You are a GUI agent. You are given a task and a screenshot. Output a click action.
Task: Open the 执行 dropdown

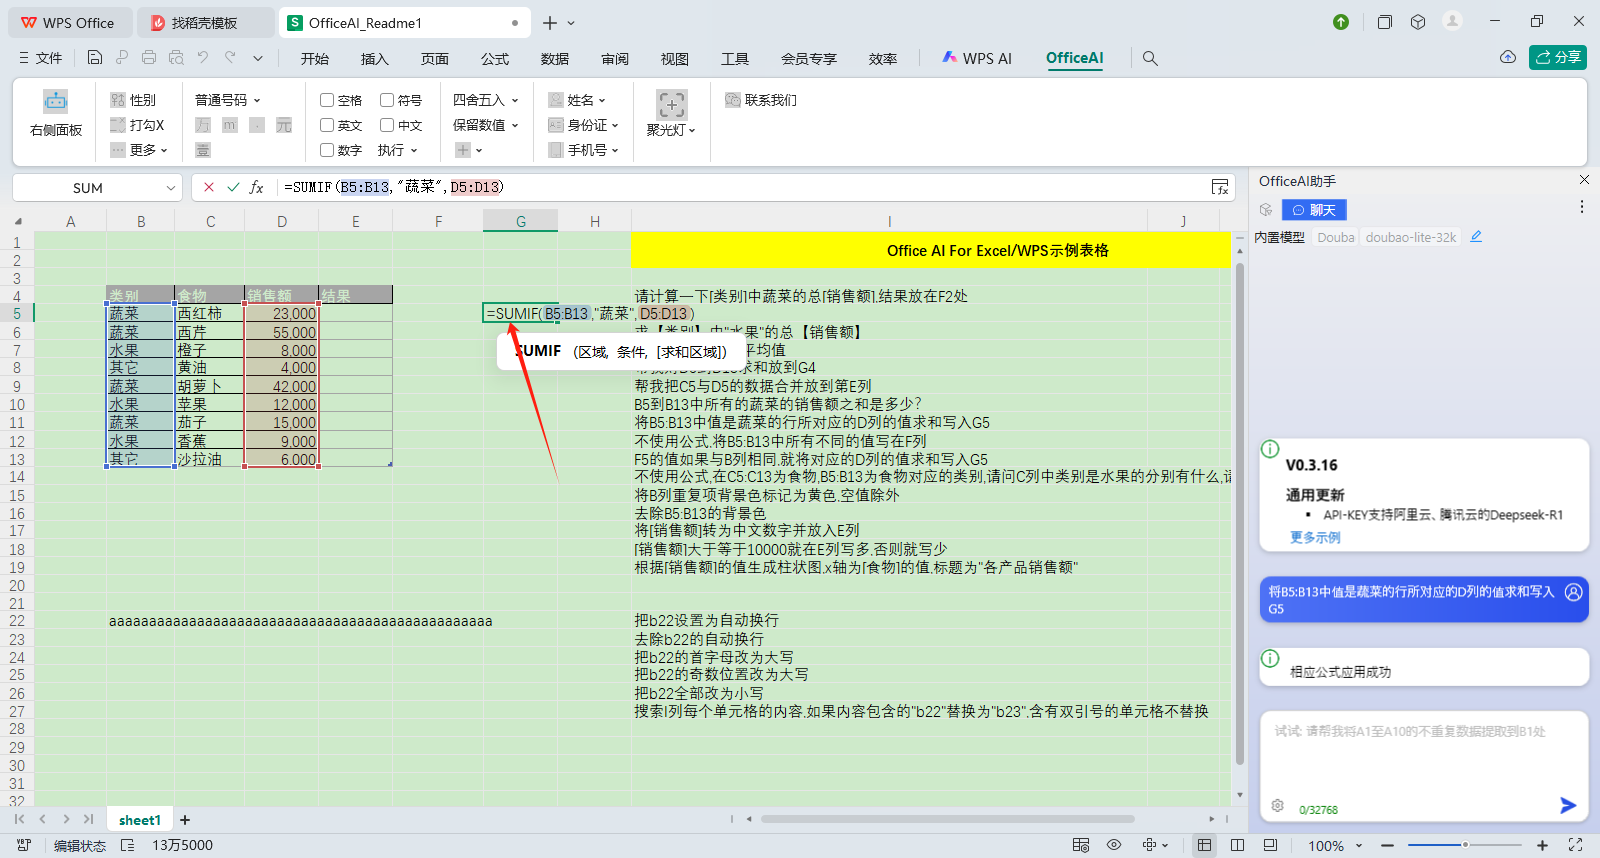(398, 150)
